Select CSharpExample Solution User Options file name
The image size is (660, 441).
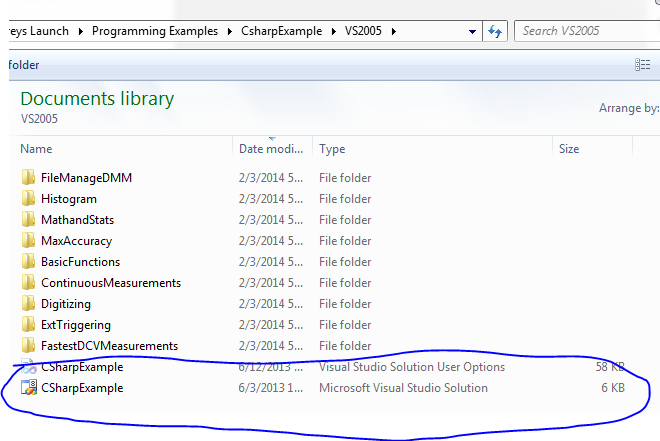[x=82, y=367]
